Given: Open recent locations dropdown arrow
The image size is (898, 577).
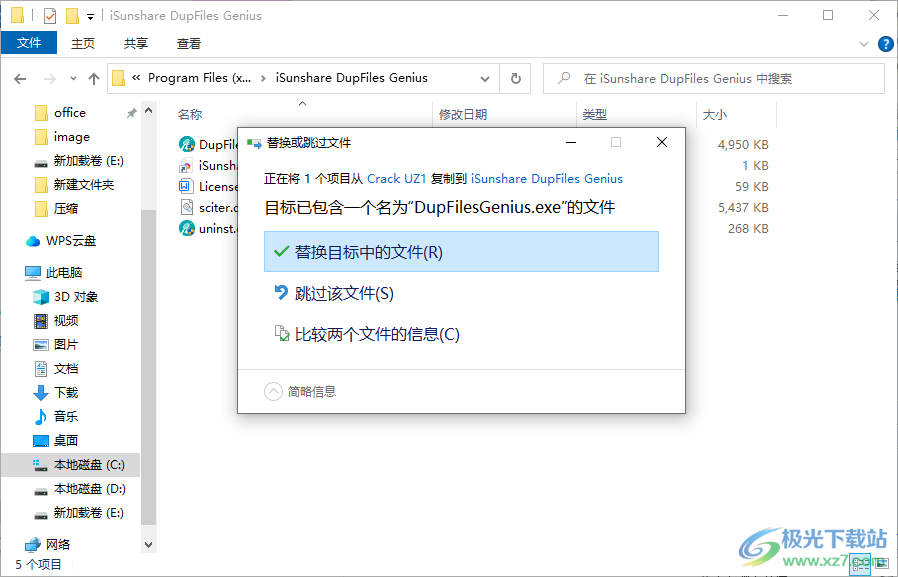Looking at the screenshot, I should point(73,79).
